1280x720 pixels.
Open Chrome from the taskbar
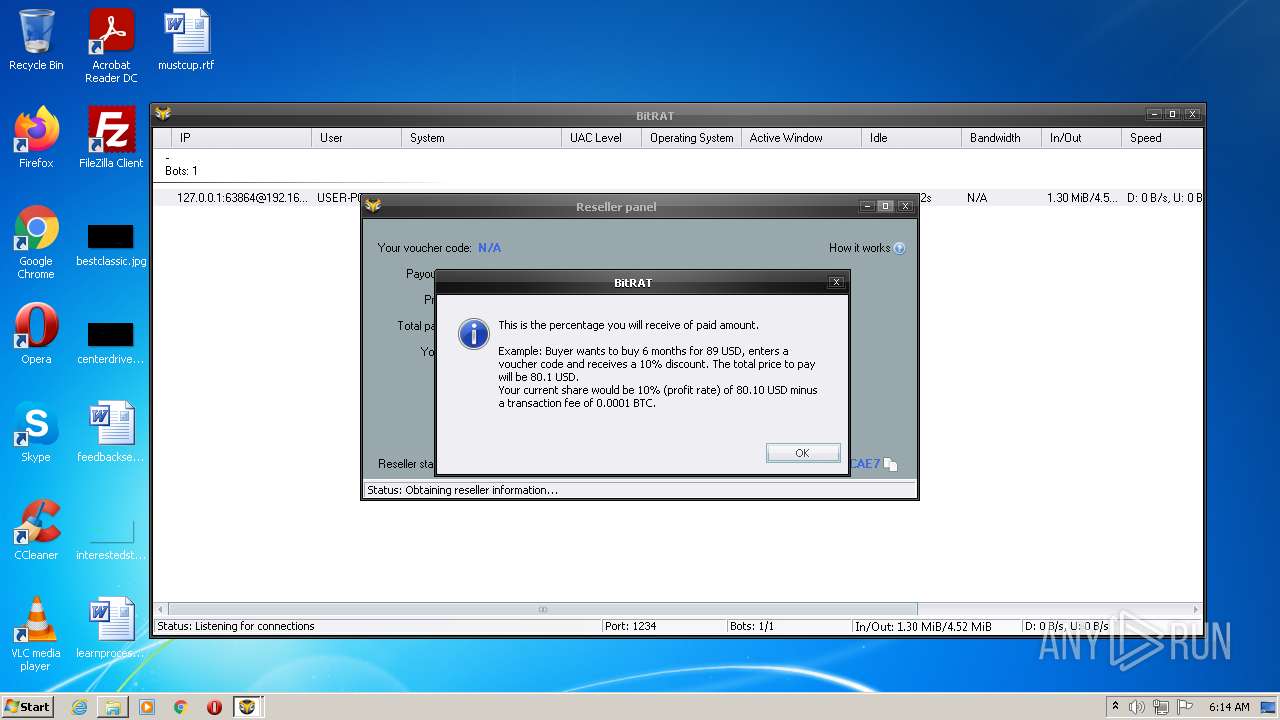pos(181,707)
